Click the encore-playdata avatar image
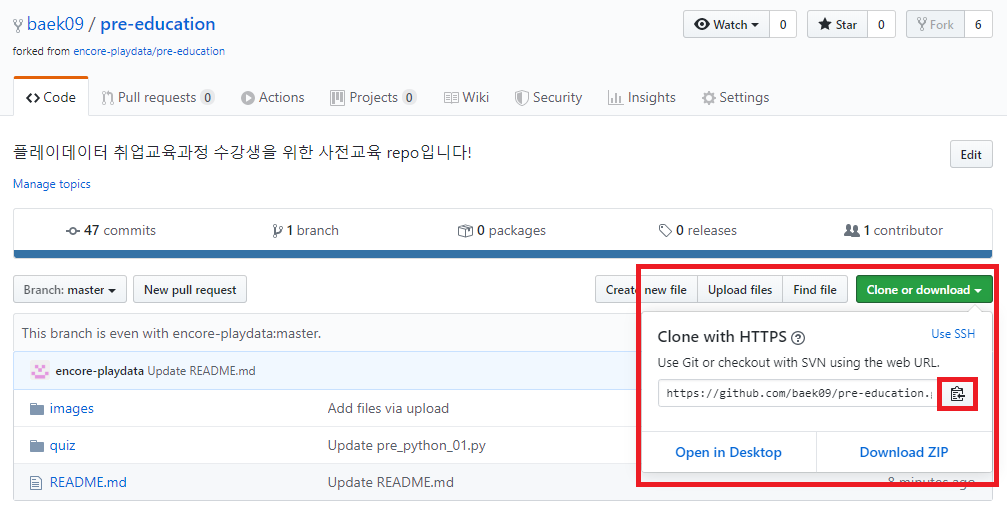The width and height of the screenshot is (1007, 511). [x=40, y=370]
